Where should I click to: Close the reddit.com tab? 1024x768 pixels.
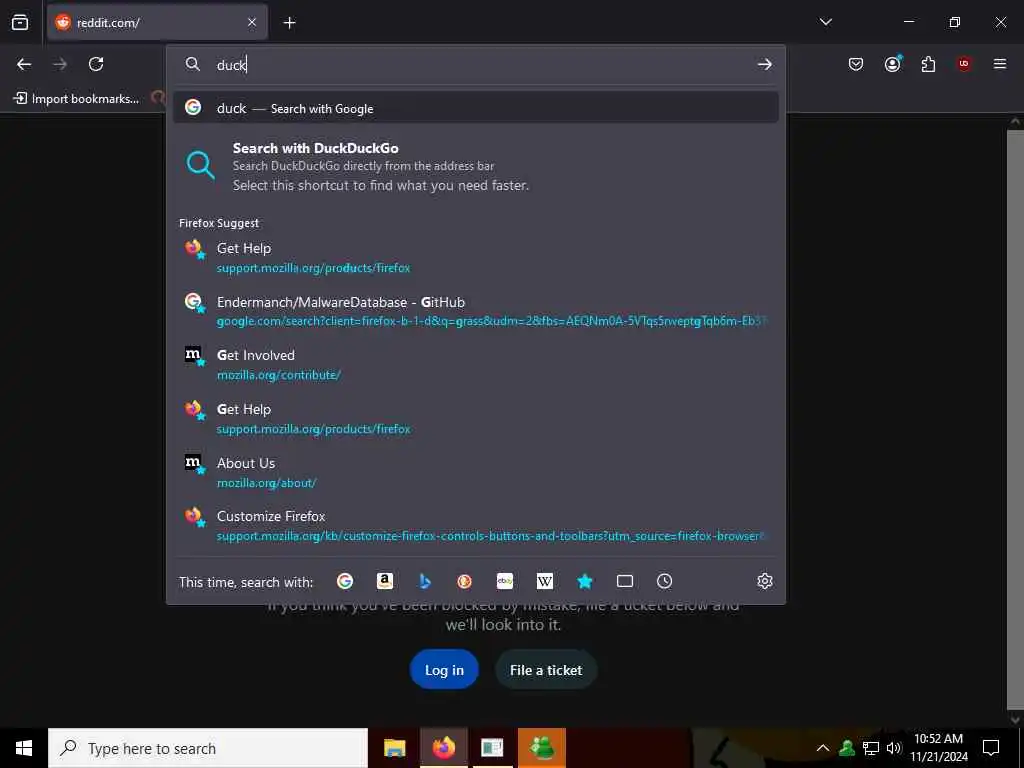coord(252,22)
